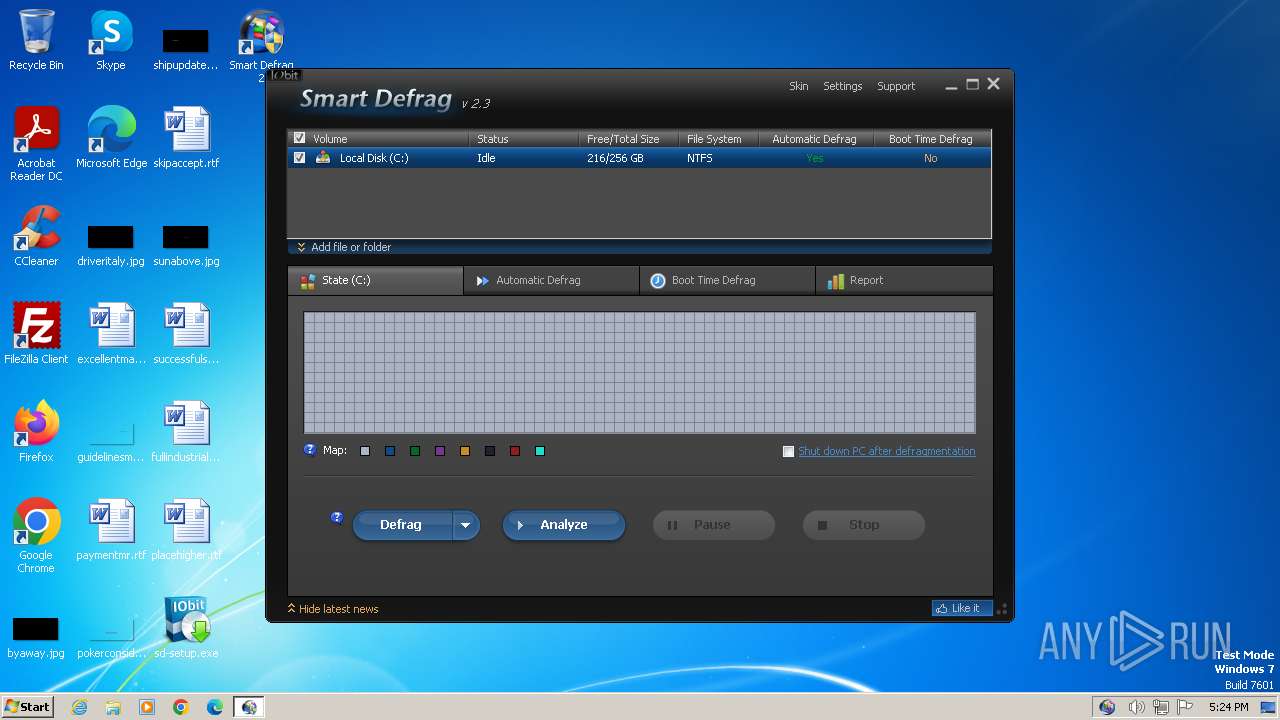Click the disk block map grid
The image size is (1280, 720).
[x=640, y=373]
